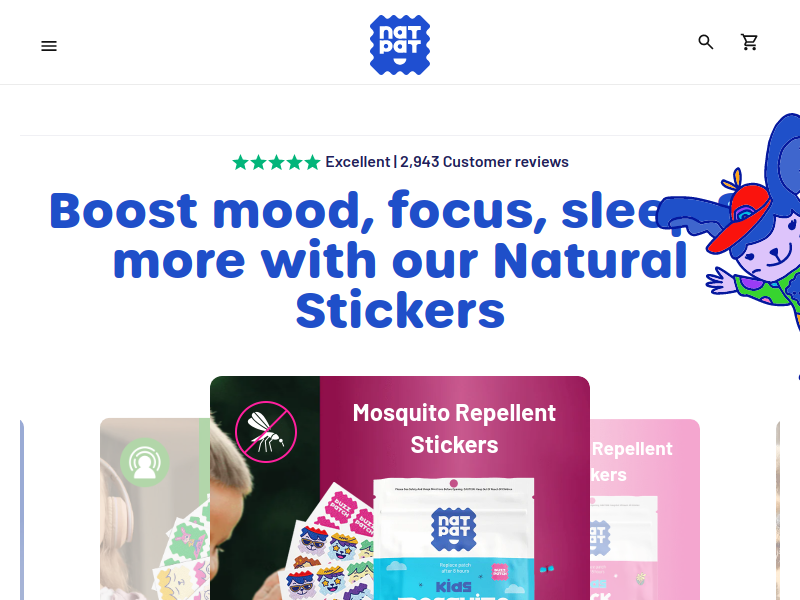Click the green headphones focus icon
Viewport: 800px width, 600px height.
pos(145,462)
